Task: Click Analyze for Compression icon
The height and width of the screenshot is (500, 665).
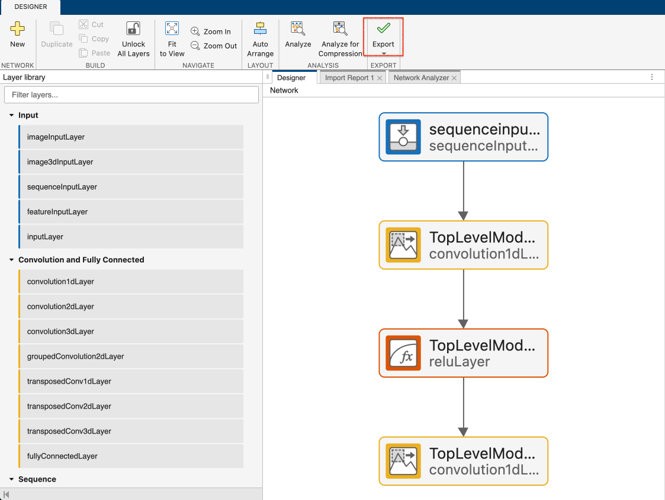Action: (340, 28)
